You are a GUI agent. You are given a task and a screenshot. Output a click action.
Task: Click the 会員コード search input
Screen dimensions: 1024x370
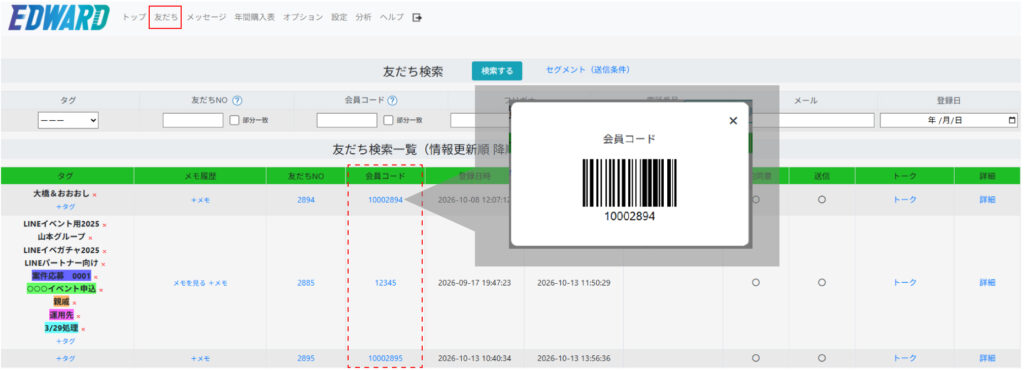347,121
